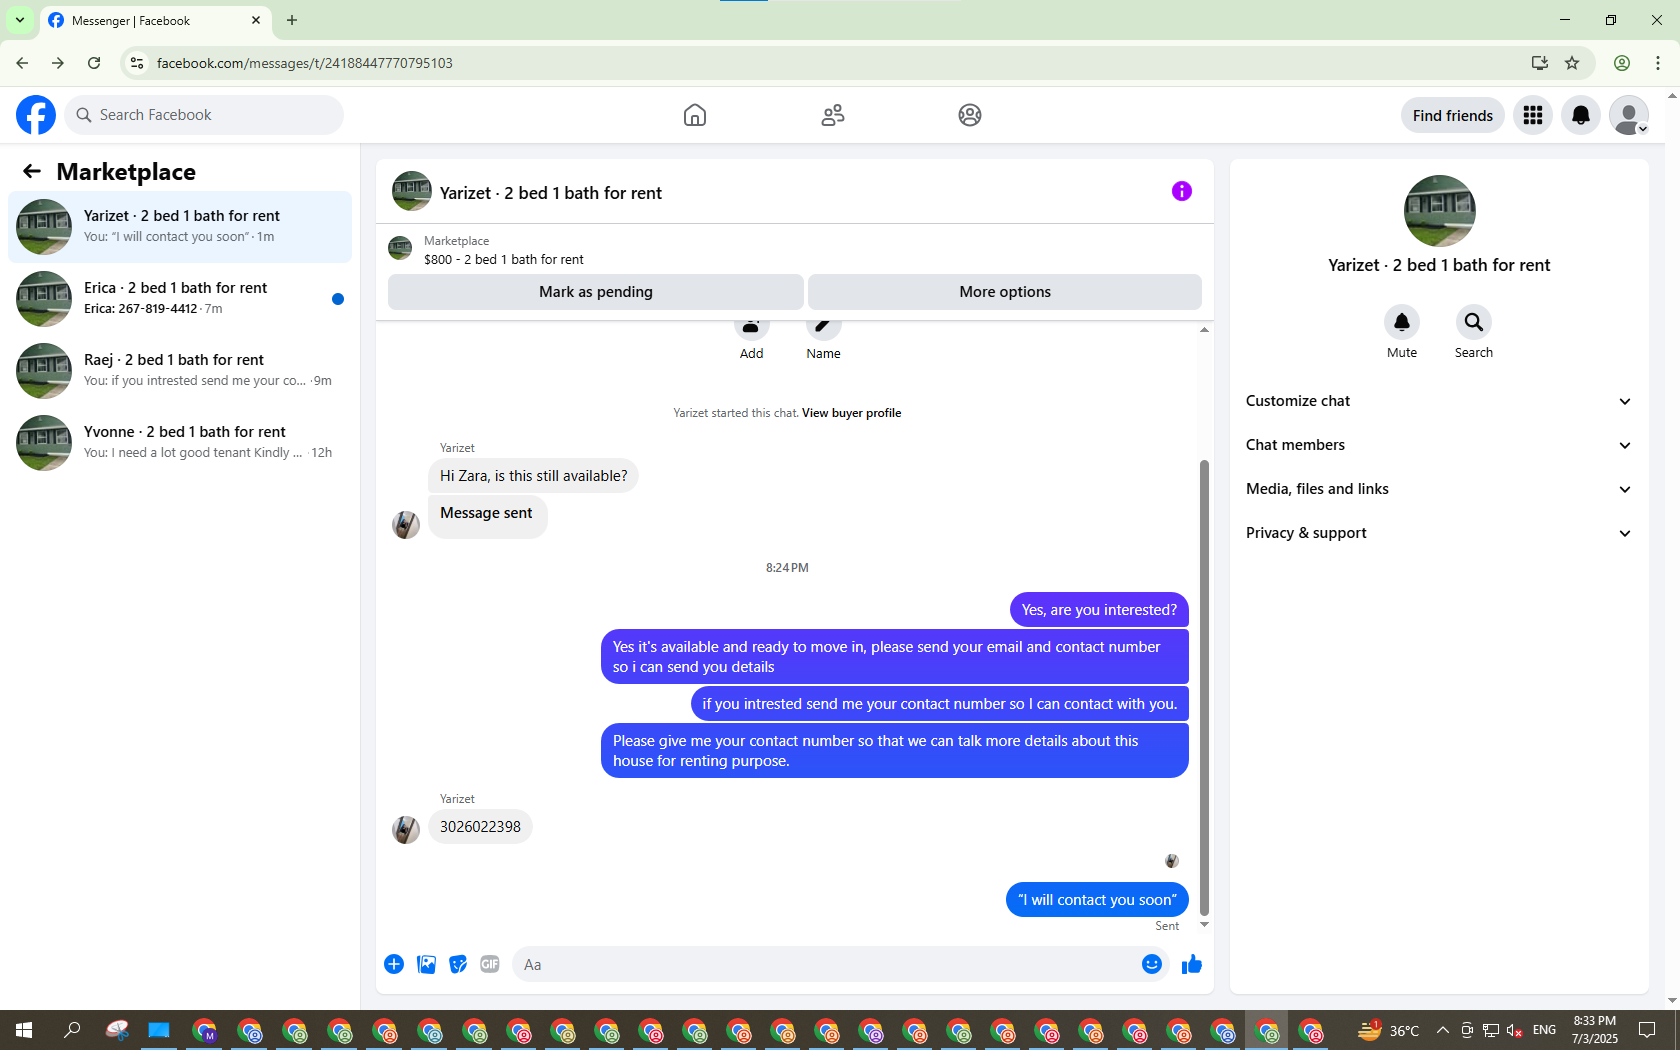Open Yvonne 2 bed 1 bath conversation
Image resolution: width=1680 pixels, height=1050 pixels.
pyautogui.click(x=180, y=443)
